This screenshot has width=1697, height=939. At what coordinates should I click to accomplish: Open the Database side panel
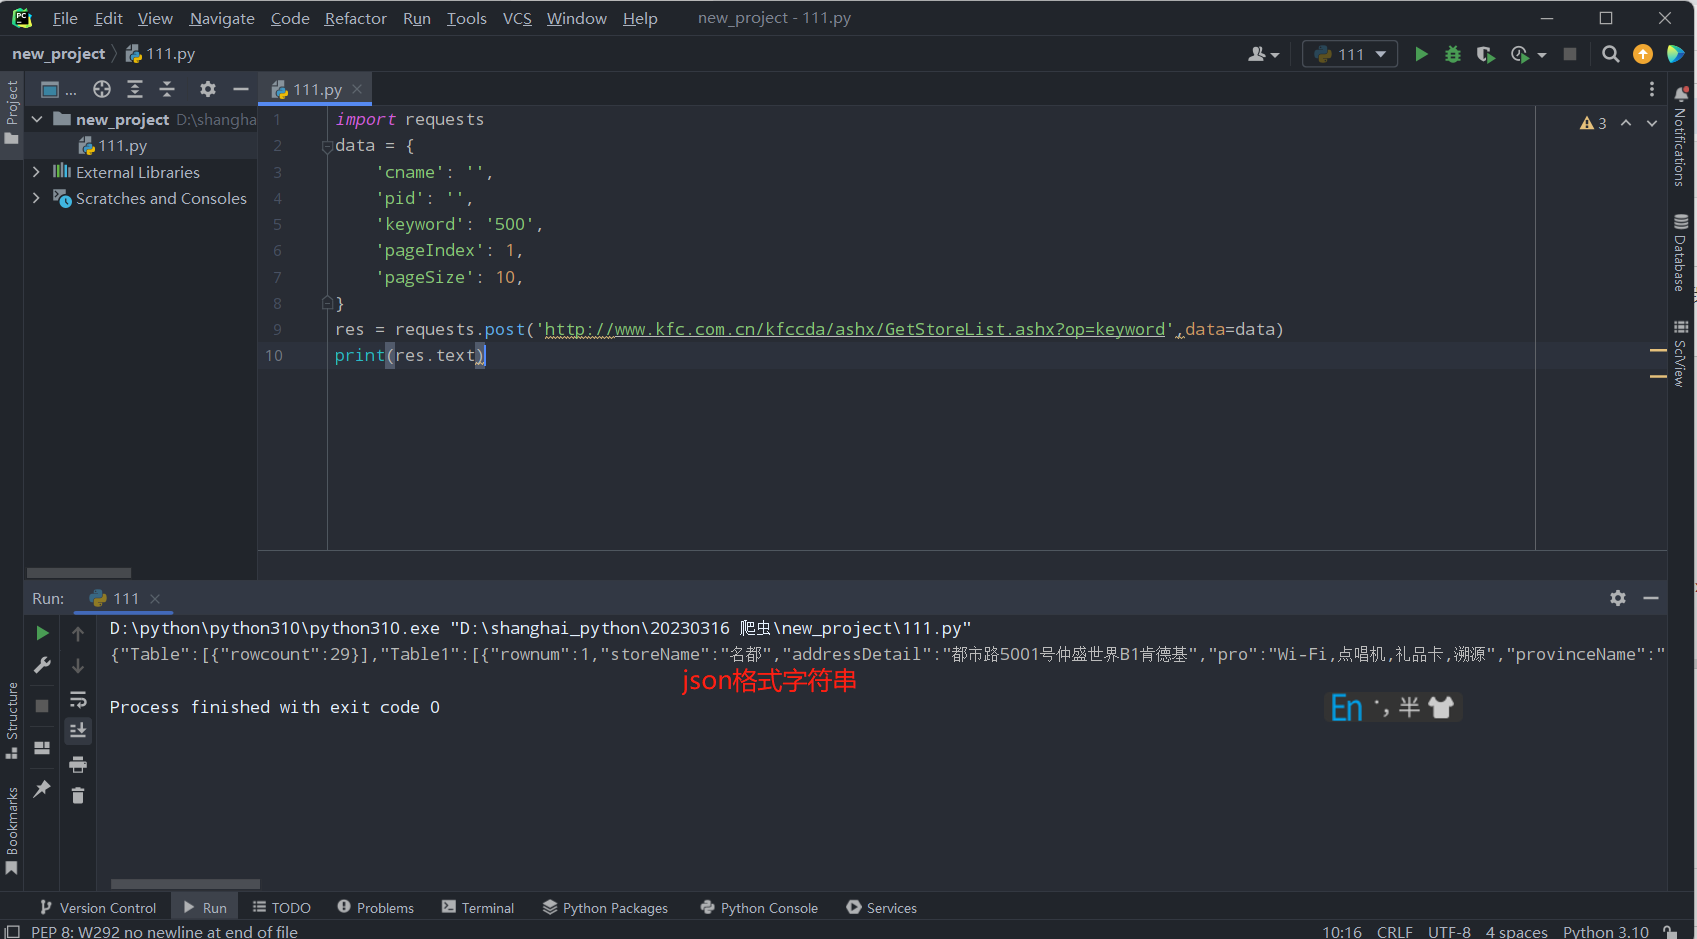point(1680,252)
